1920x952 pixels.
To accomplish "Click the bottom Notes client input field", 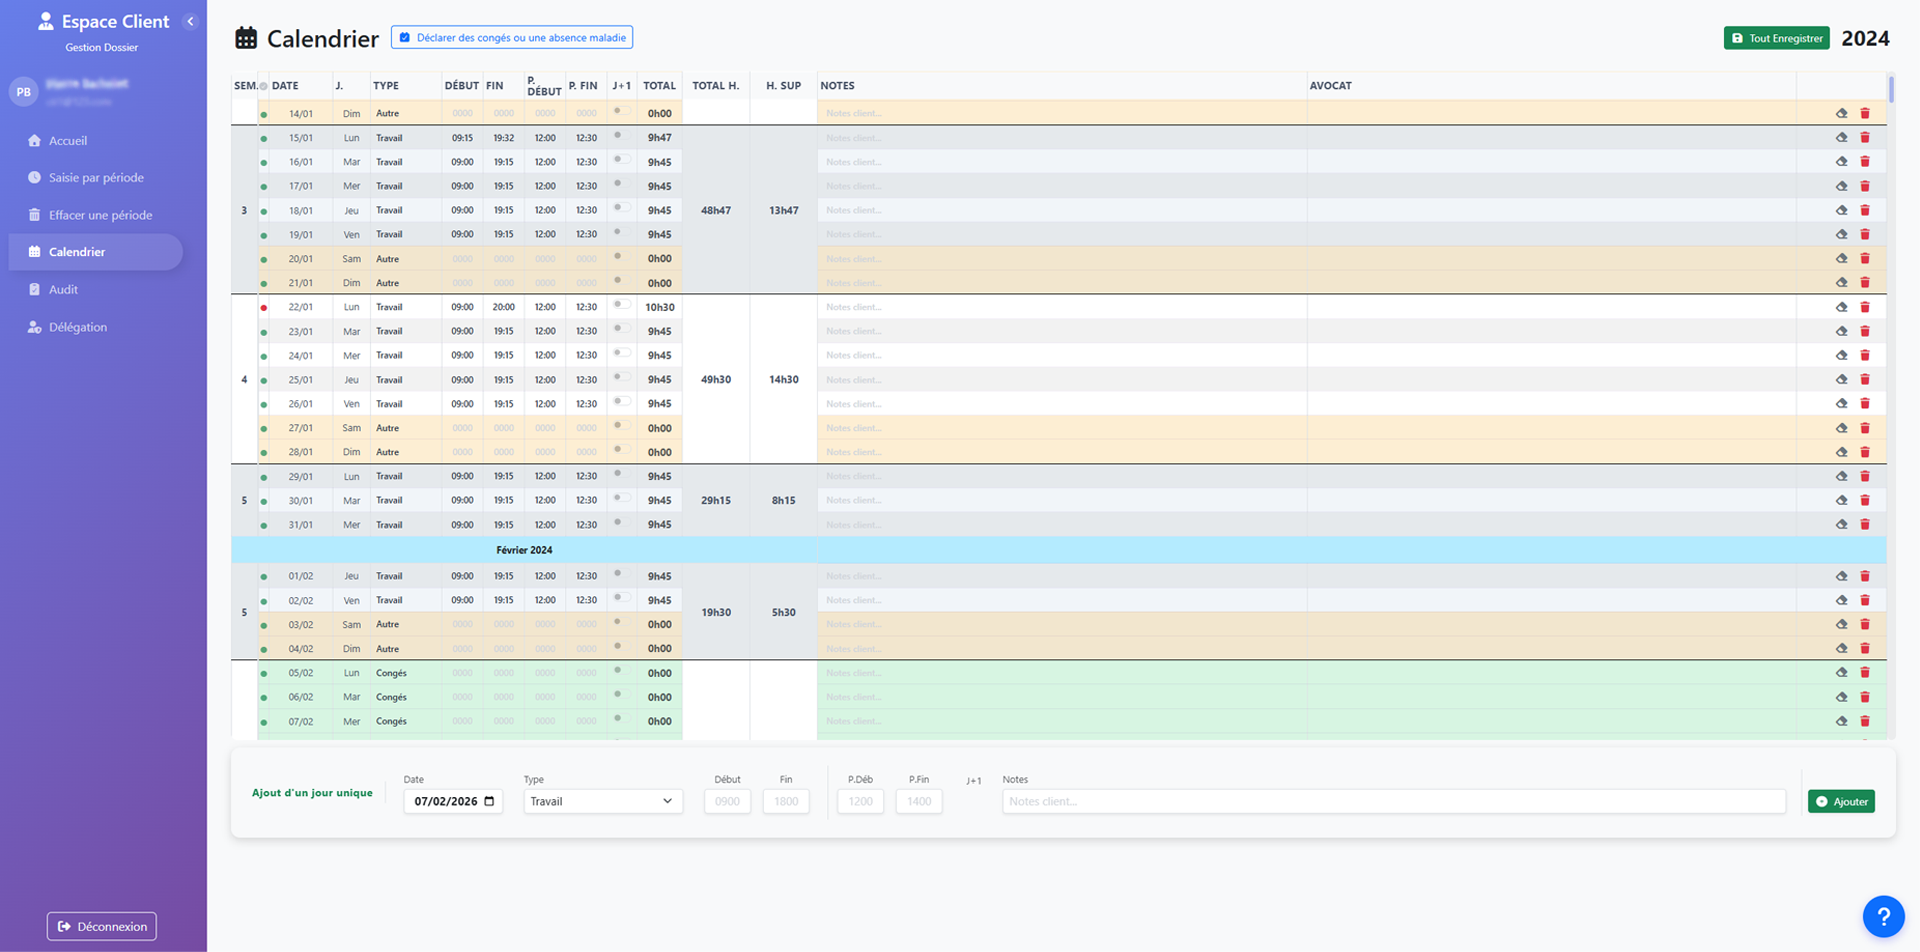I will click(1393, 801).
